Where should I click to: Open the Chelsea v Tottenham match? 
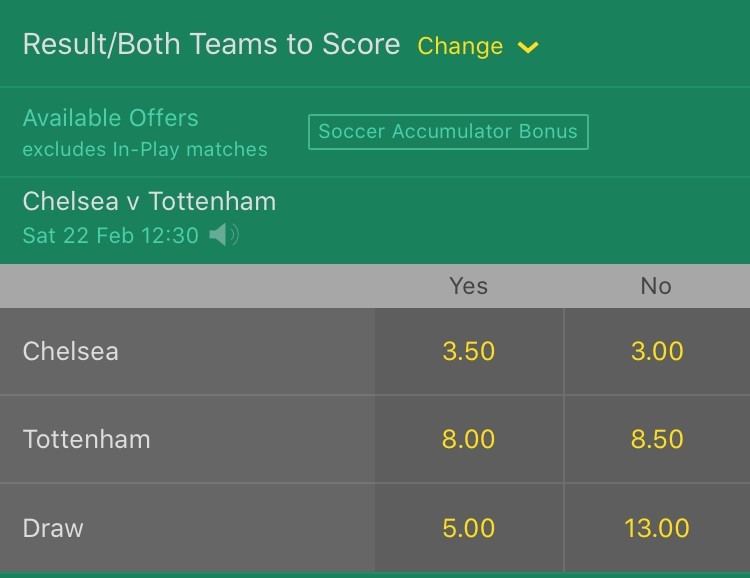149,201
